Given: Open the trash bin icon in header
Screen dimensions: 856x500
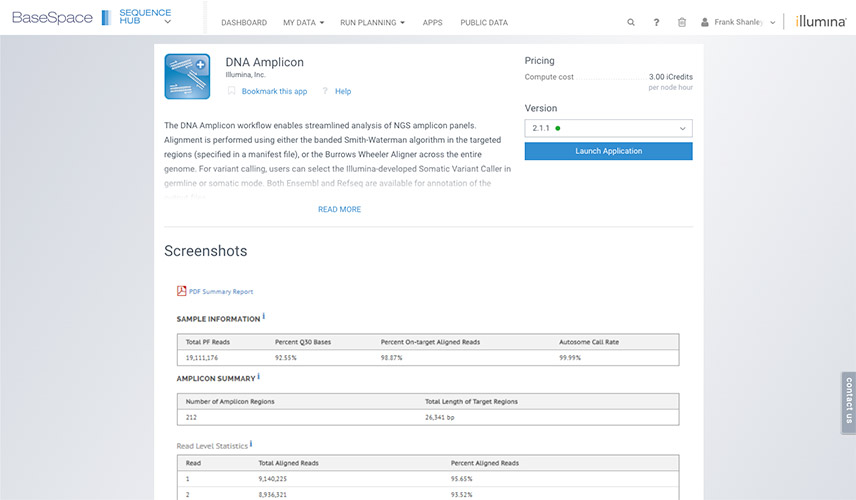Looking at the screenshot, I should (682, 22).
